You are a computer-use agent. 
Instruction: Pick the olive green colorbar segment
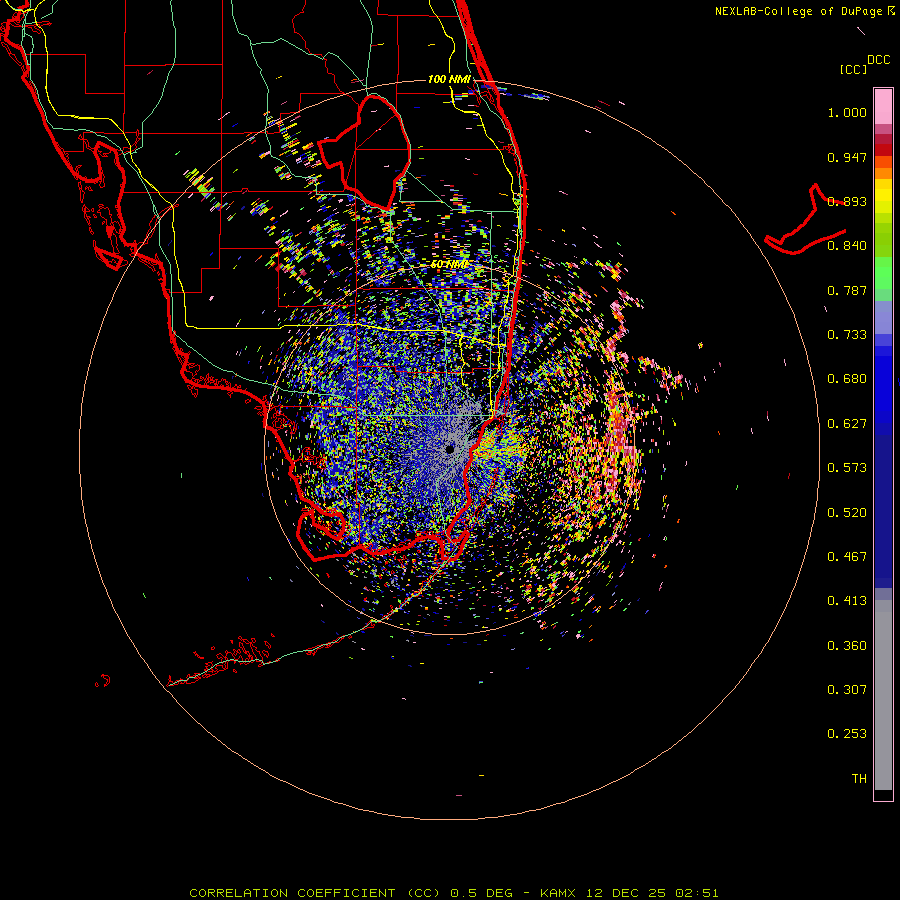[x=883, y=239]
